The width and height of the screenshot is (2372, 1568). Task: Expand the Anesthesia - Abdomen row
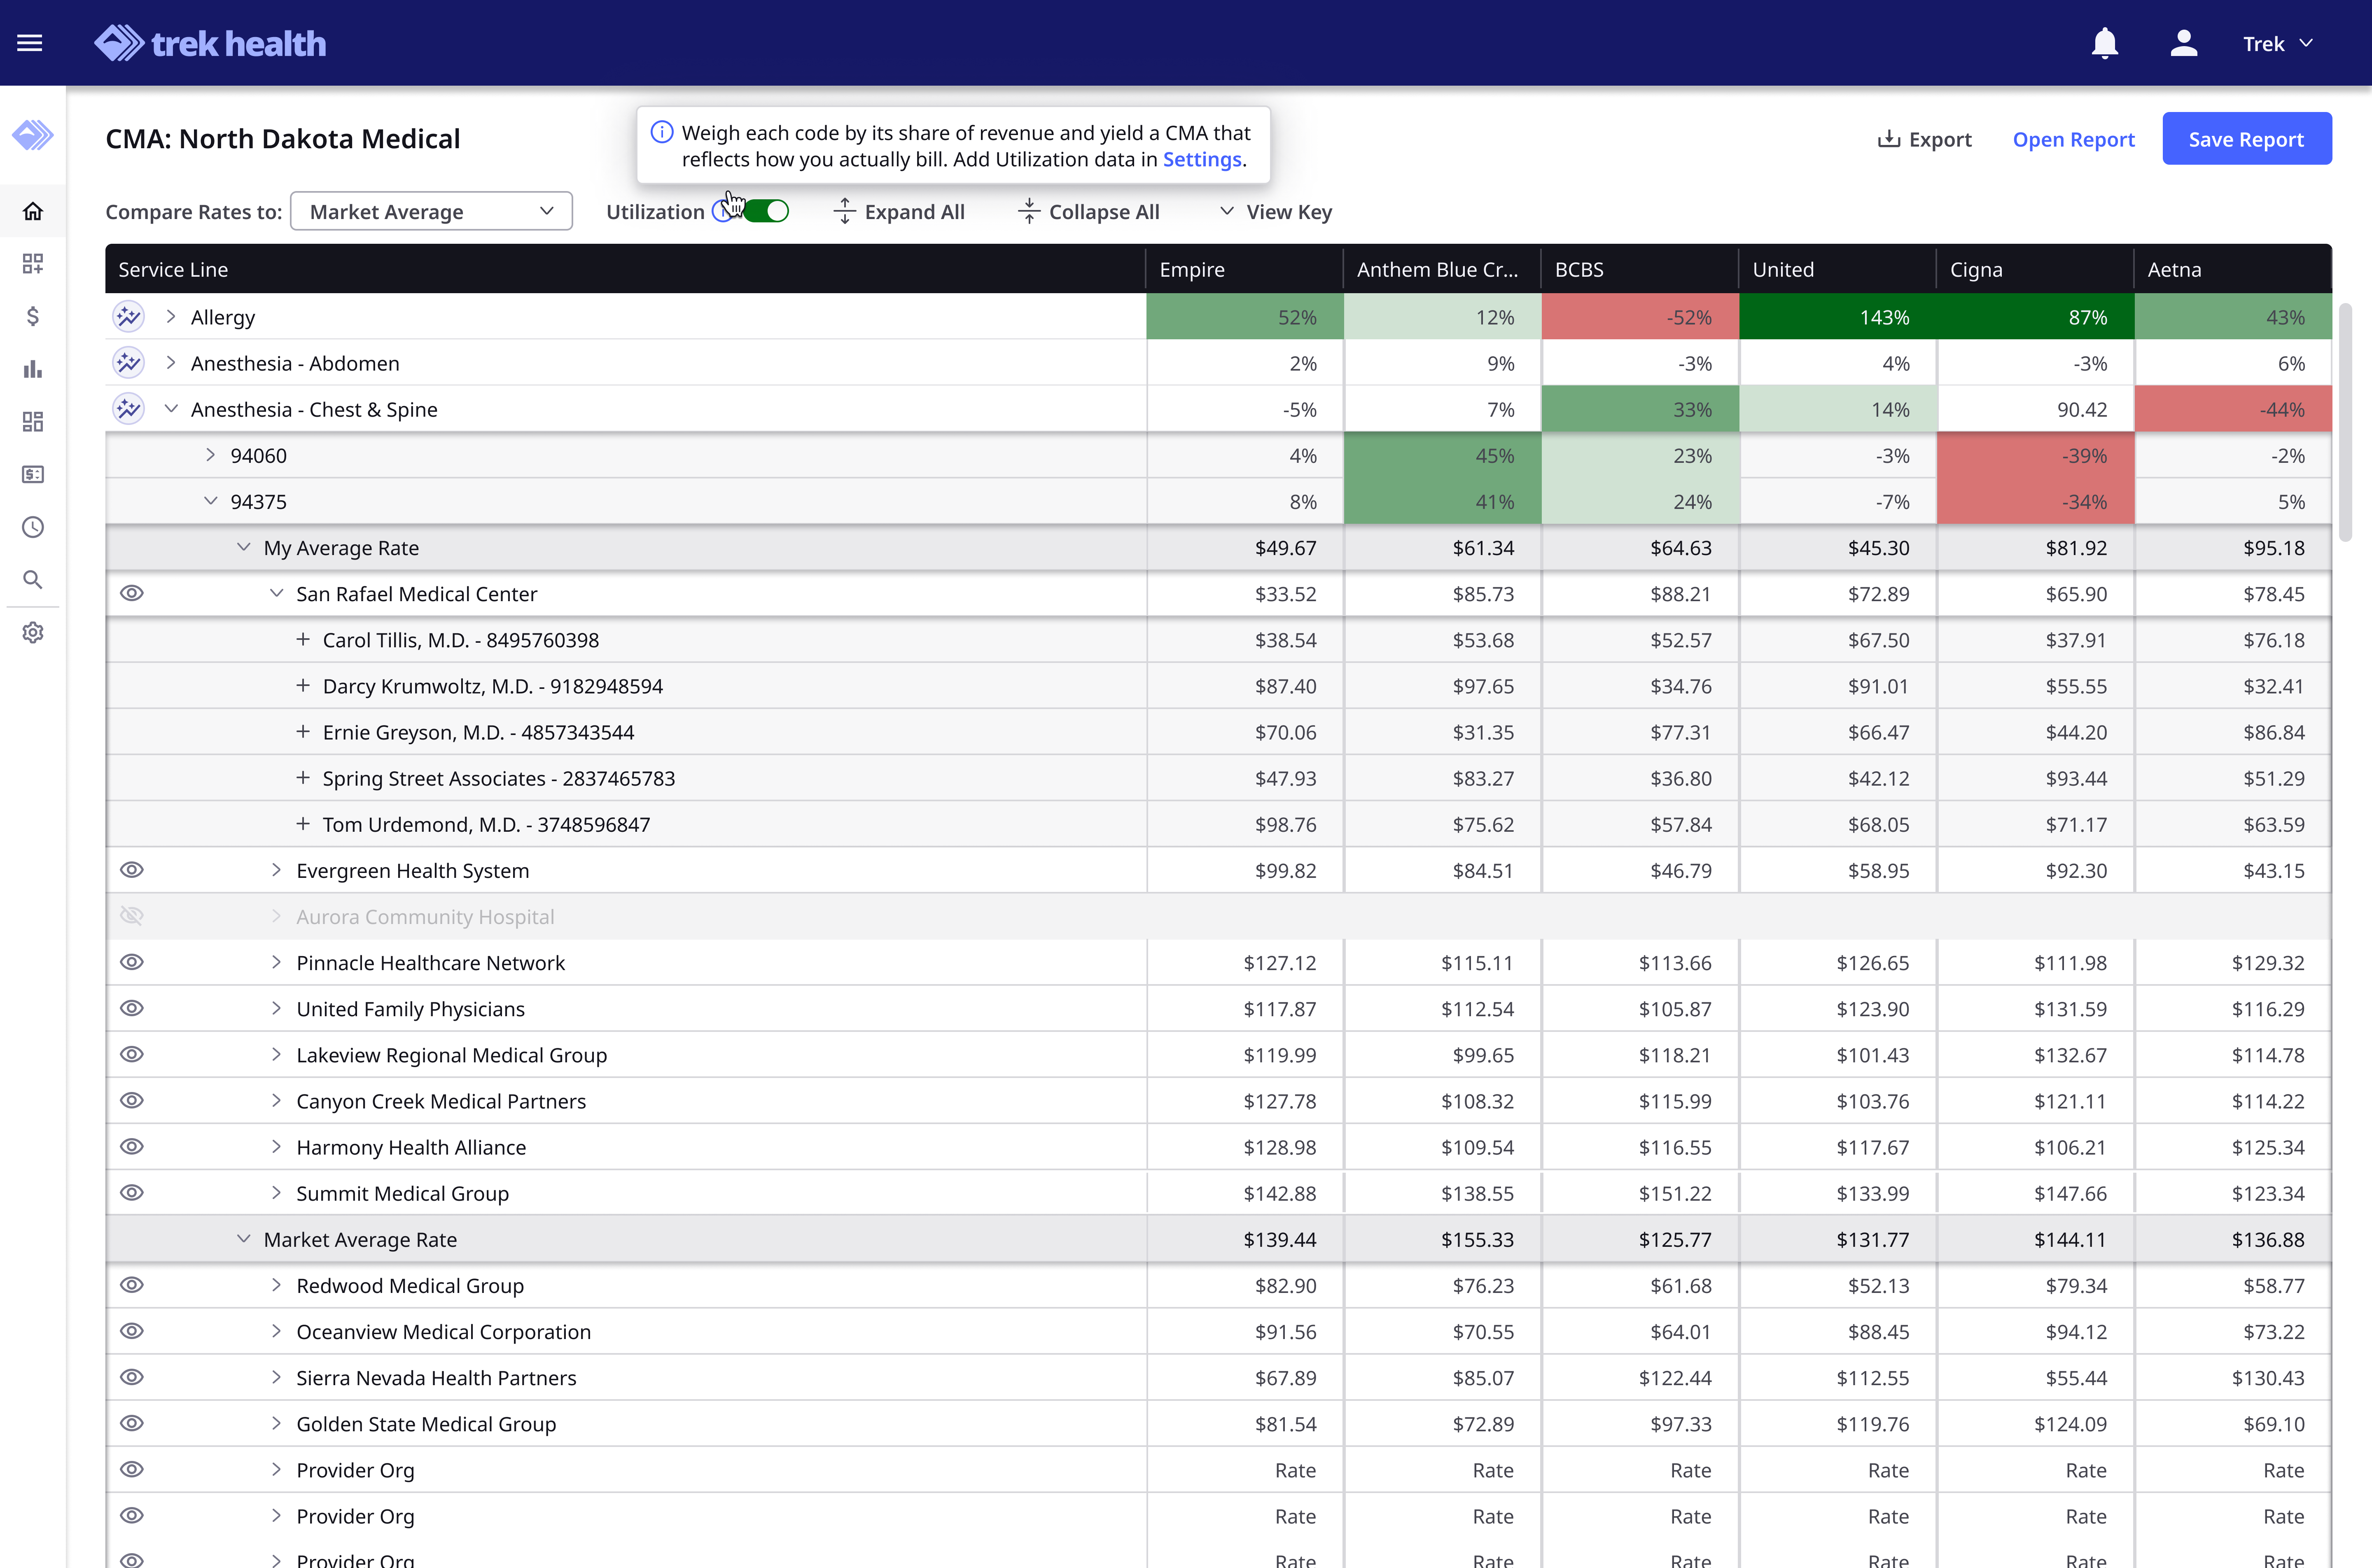click(171, 363)
